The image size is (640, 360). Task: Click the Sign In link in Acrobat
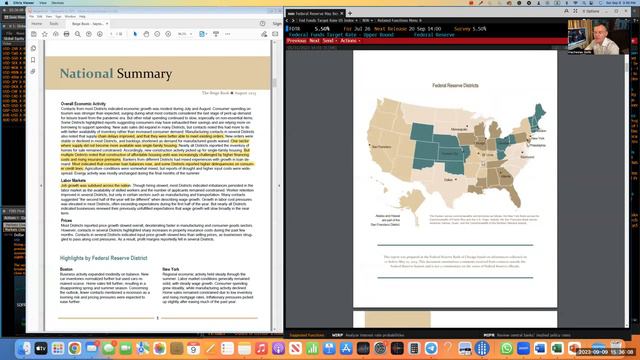coord(278,24)
